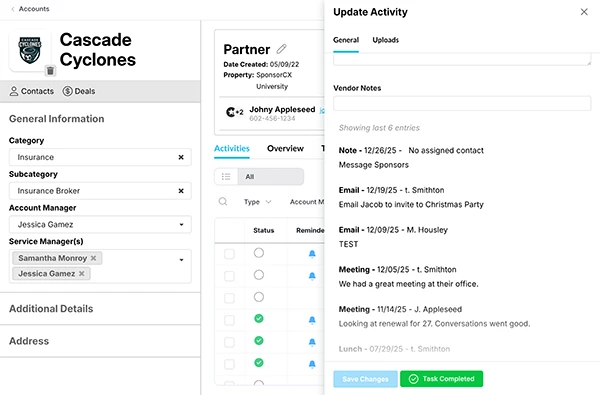Check the second activity row checkbox
Screen dimensions: 600x395
pyautogui.click(x=229, y=276)
